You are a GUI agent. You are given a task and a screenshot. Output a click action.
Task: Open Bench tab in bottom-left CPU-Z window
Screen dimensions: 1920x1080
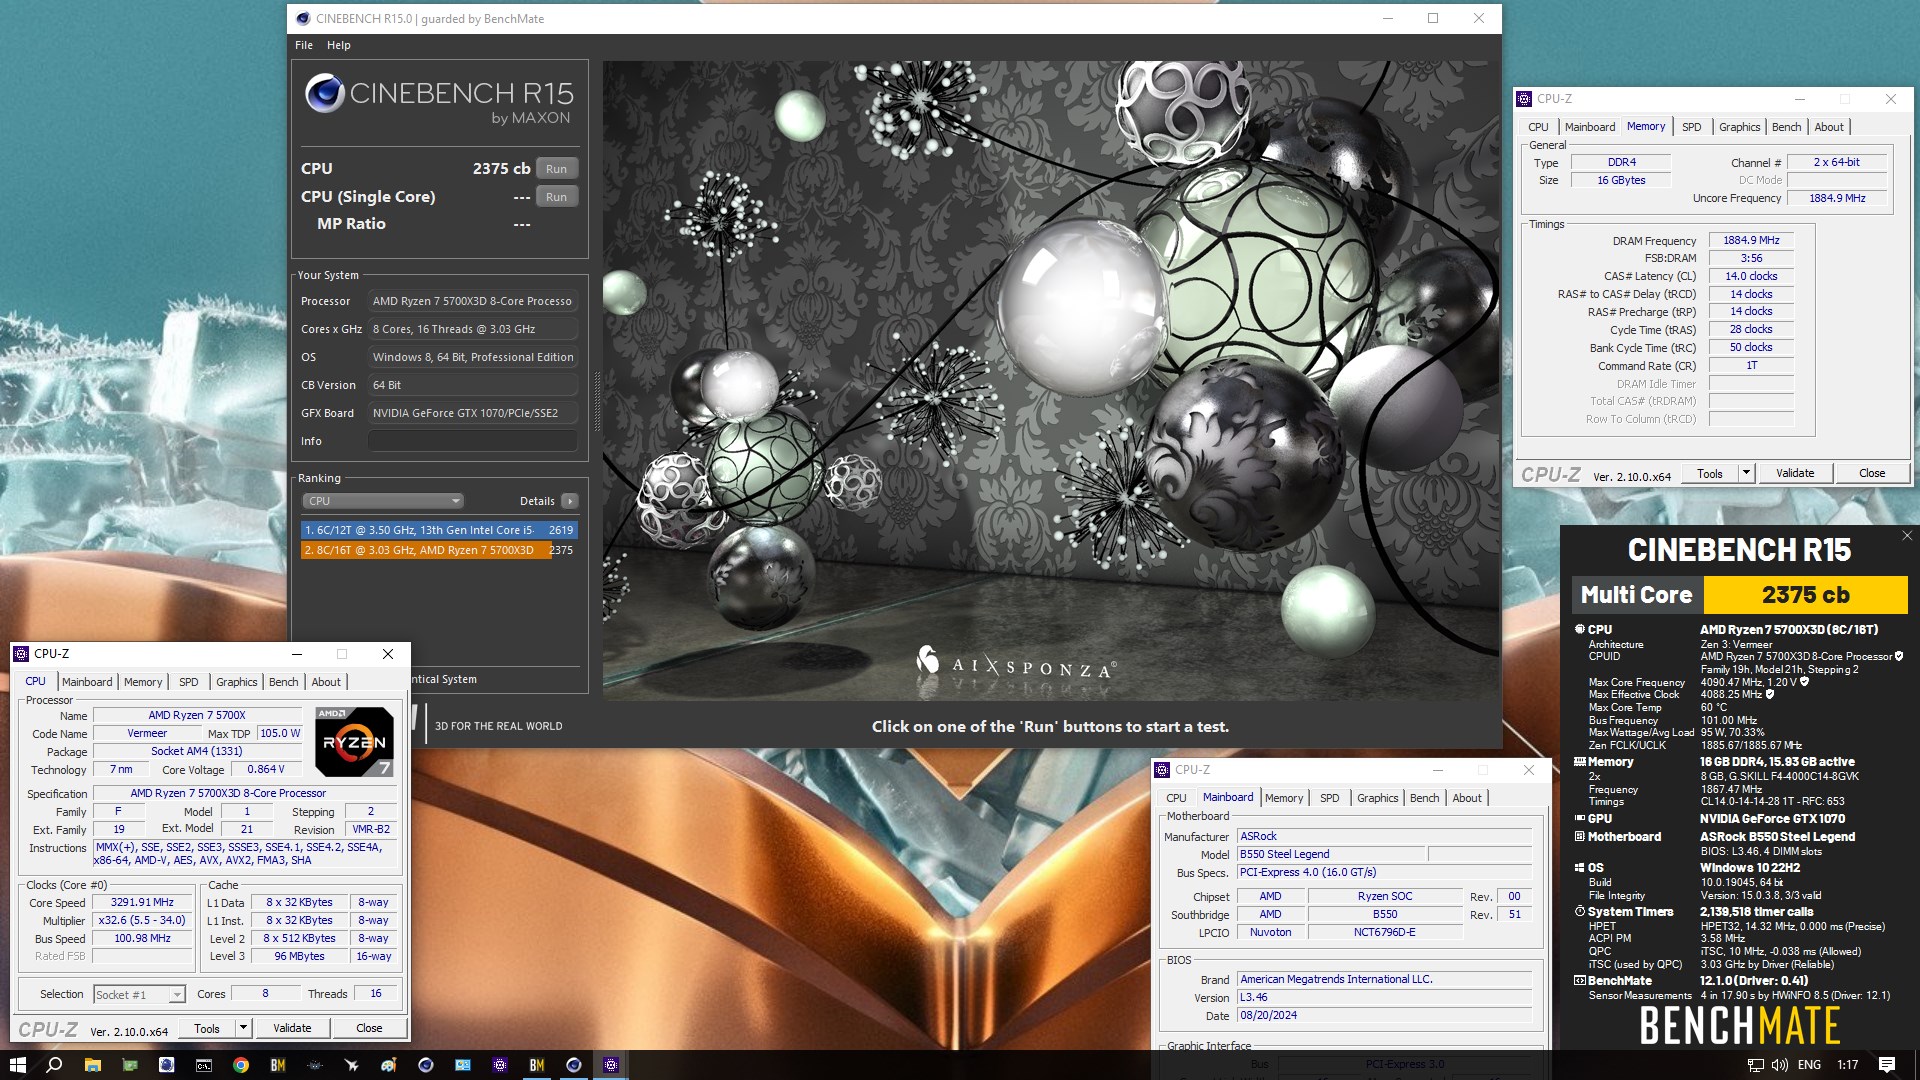[x=284, y=682]
